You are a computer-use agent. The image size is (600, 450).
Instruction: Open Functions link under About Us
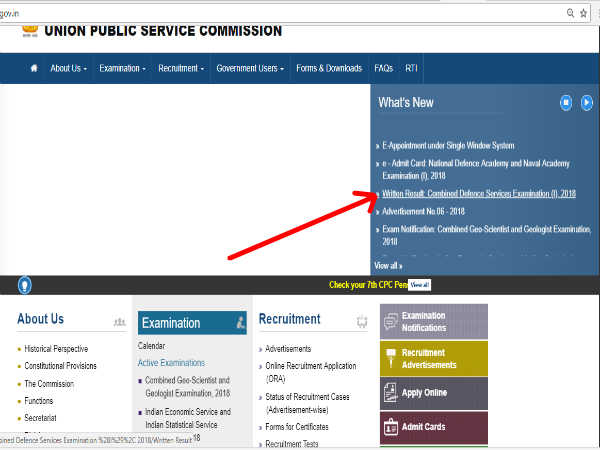click(39, 401)
